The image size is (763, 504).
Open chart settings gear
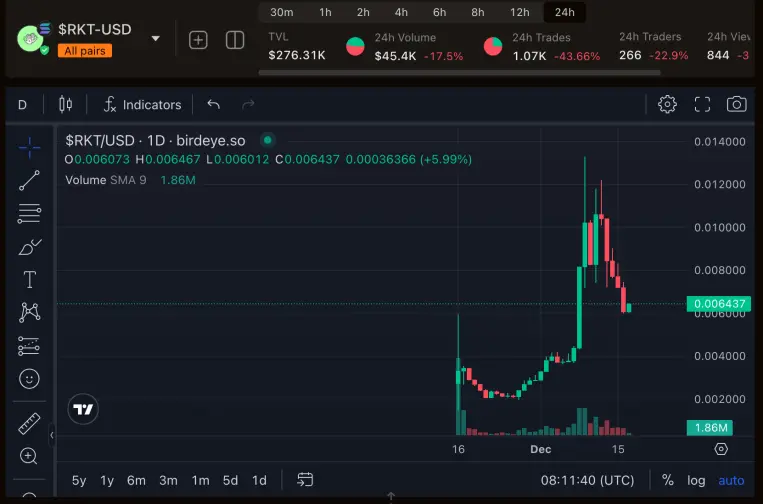(667, 104)
